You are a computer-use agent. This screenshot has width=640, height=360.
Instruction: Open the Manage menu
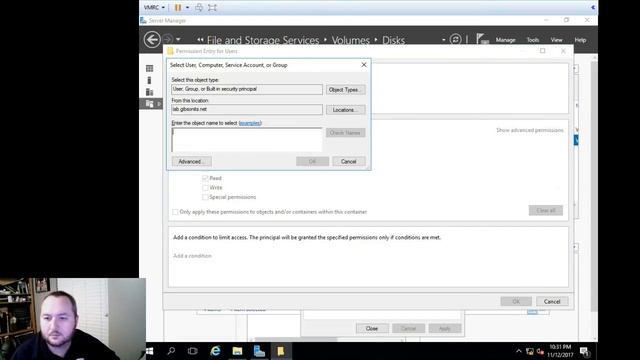point(505,40)
